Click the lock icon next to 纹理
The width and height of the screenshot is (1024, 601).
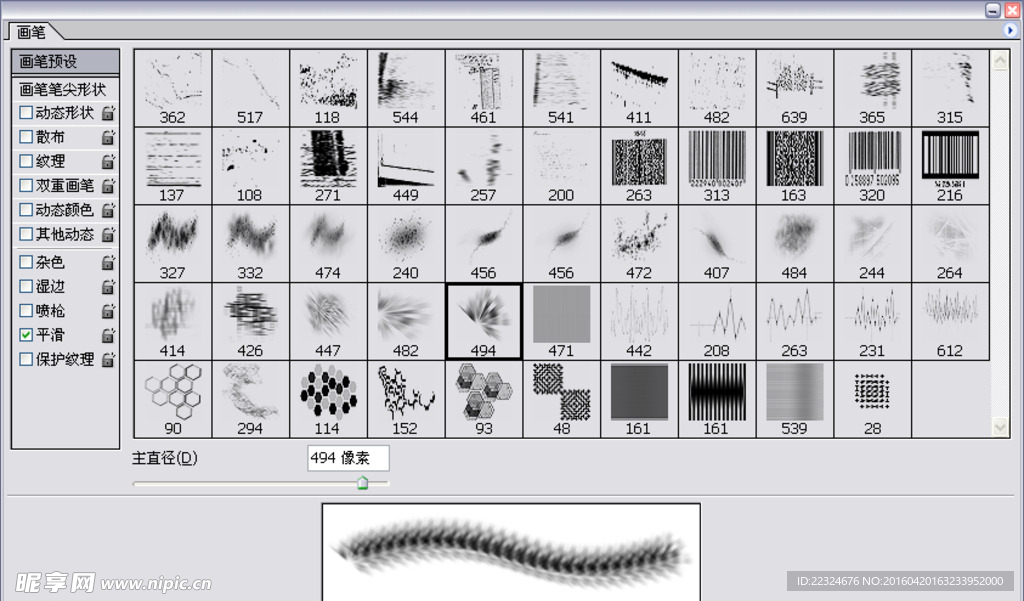click(x=108, y=161)
